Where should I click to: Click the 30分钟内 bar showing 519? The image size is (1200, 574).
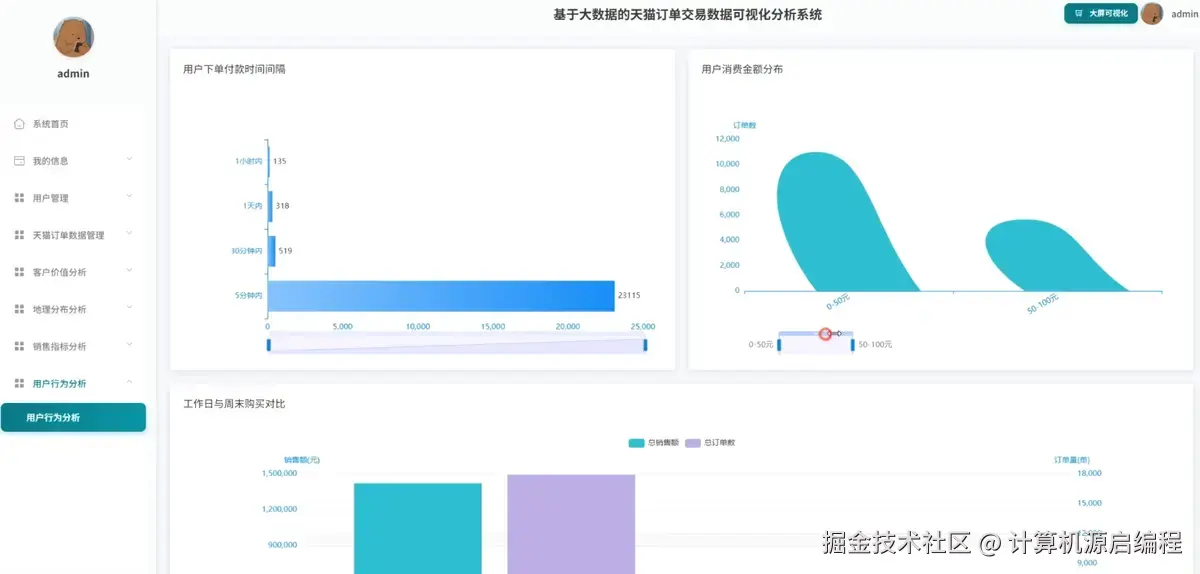point(272,251)
